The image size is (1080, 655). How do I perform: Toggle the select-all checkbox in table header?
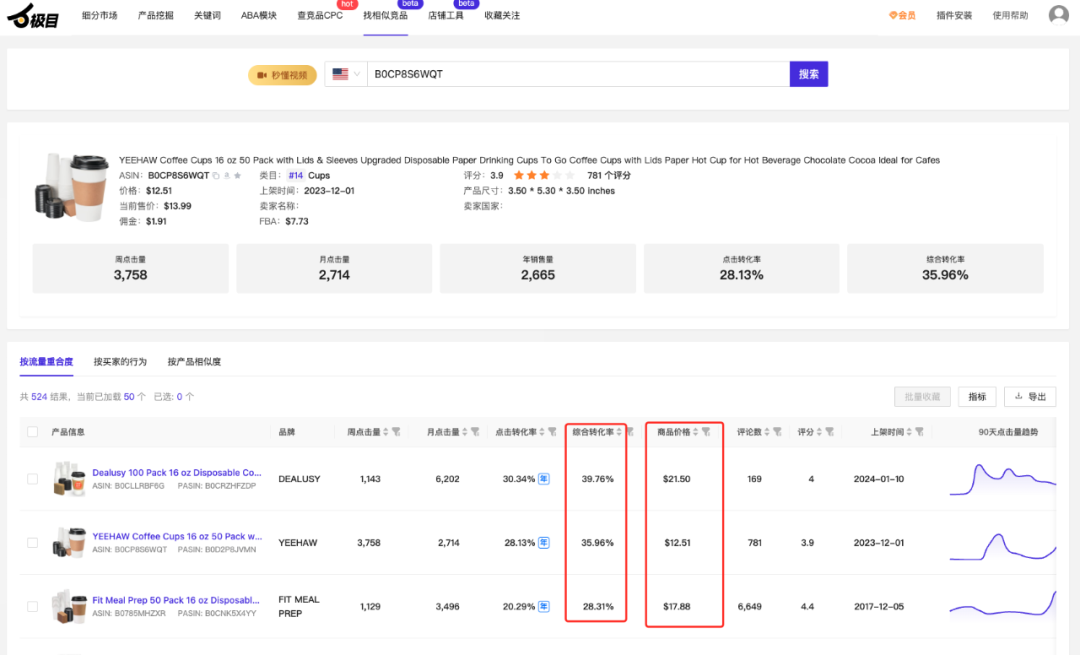33,432
